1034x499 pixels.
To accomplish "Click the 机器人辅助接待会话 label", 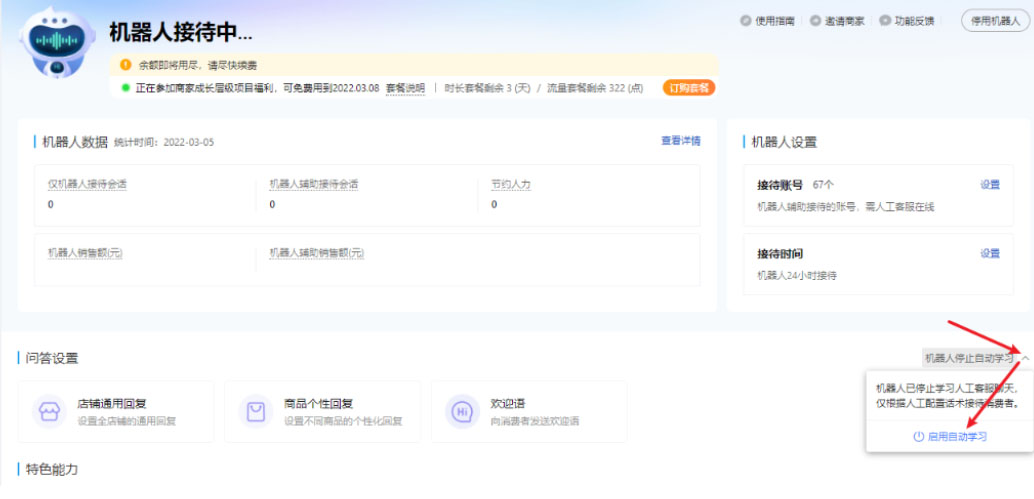I will coord(314,185).
